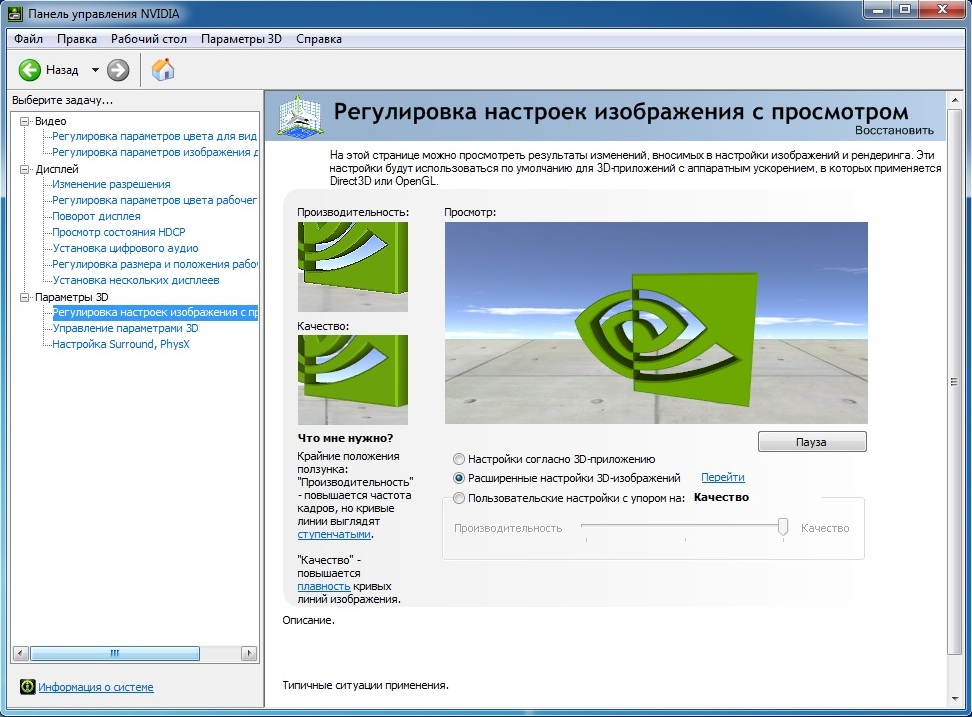
Task: Select Изменение разрешения tree item
Action: 111,184
